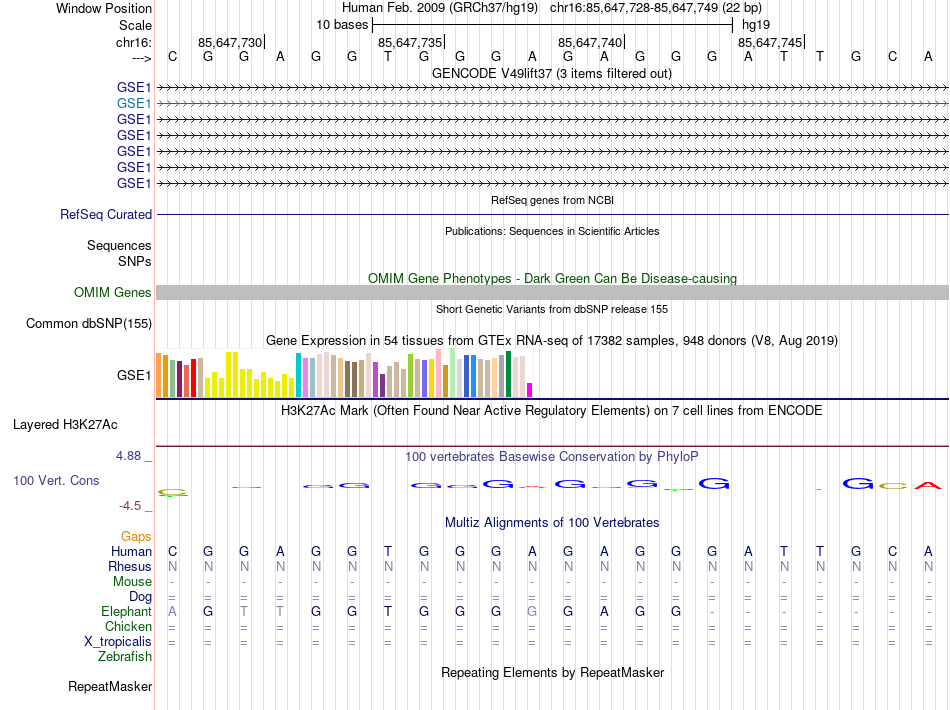Image resolution: width=950 pixels, height=710 pixels.
Task: Click the Gaps label in Multiz alignments
Action: 136,537
